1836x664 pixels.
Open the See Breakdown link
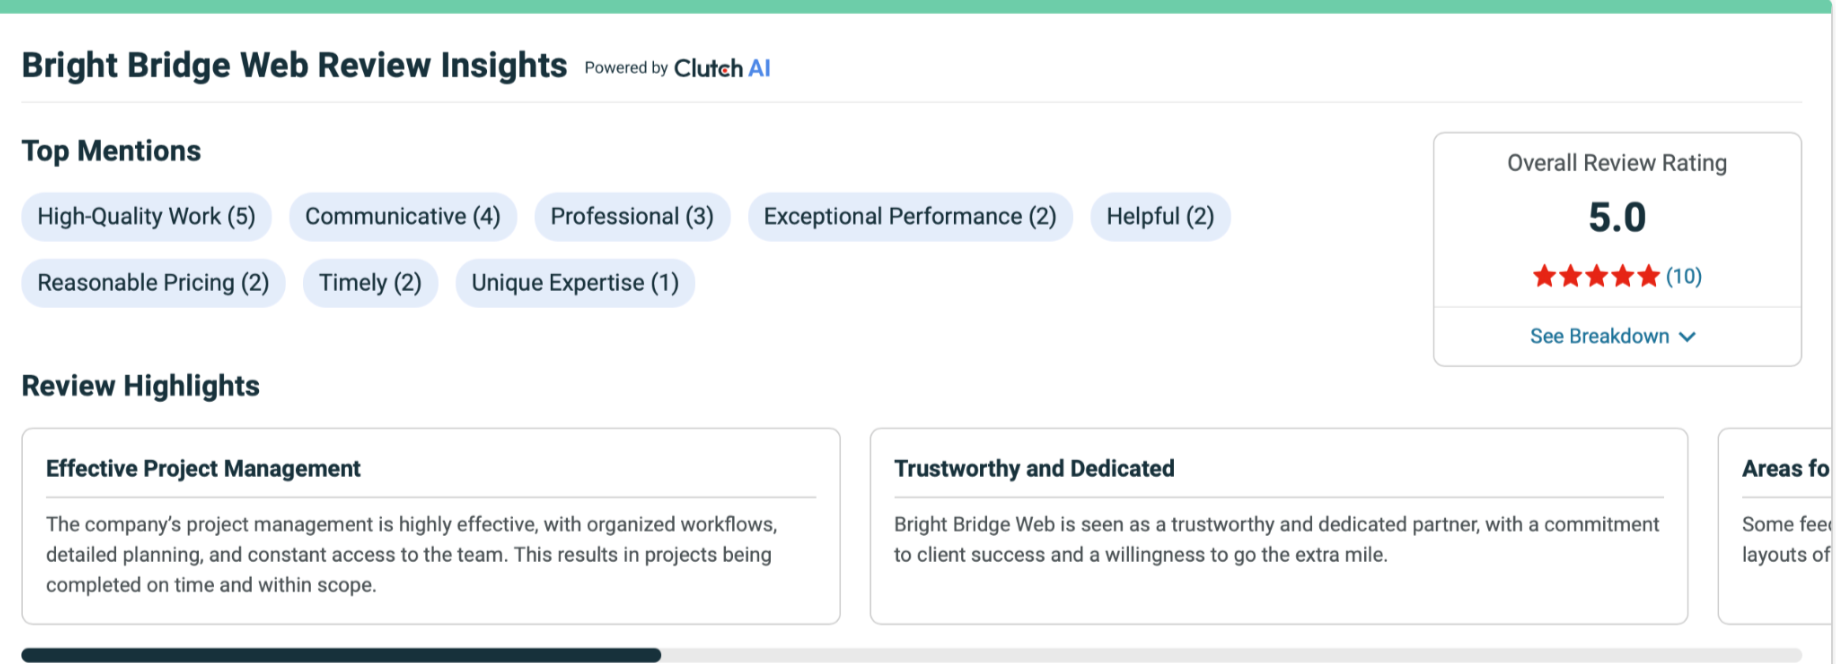[x=1599, y=337]
